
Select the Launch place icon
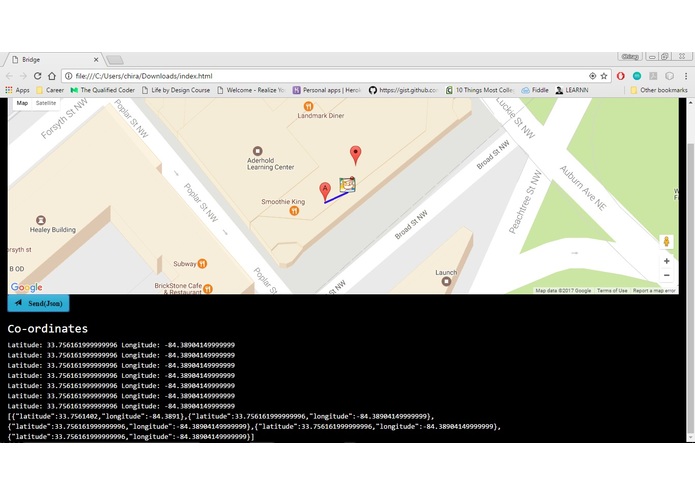click(x=446, y=281)
